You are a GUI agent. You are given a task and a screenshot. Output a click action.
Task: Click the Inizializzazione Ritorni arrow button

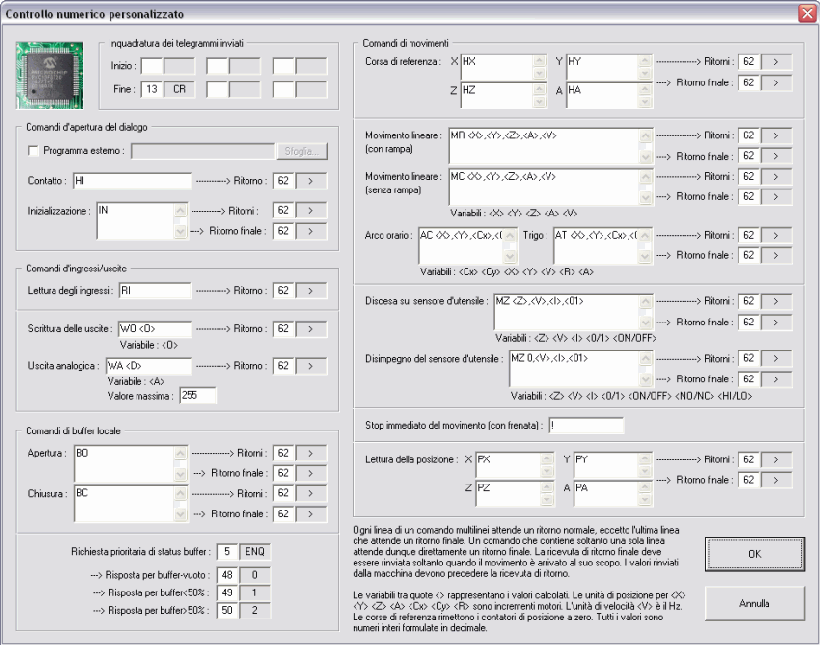[x=311, y=210]
